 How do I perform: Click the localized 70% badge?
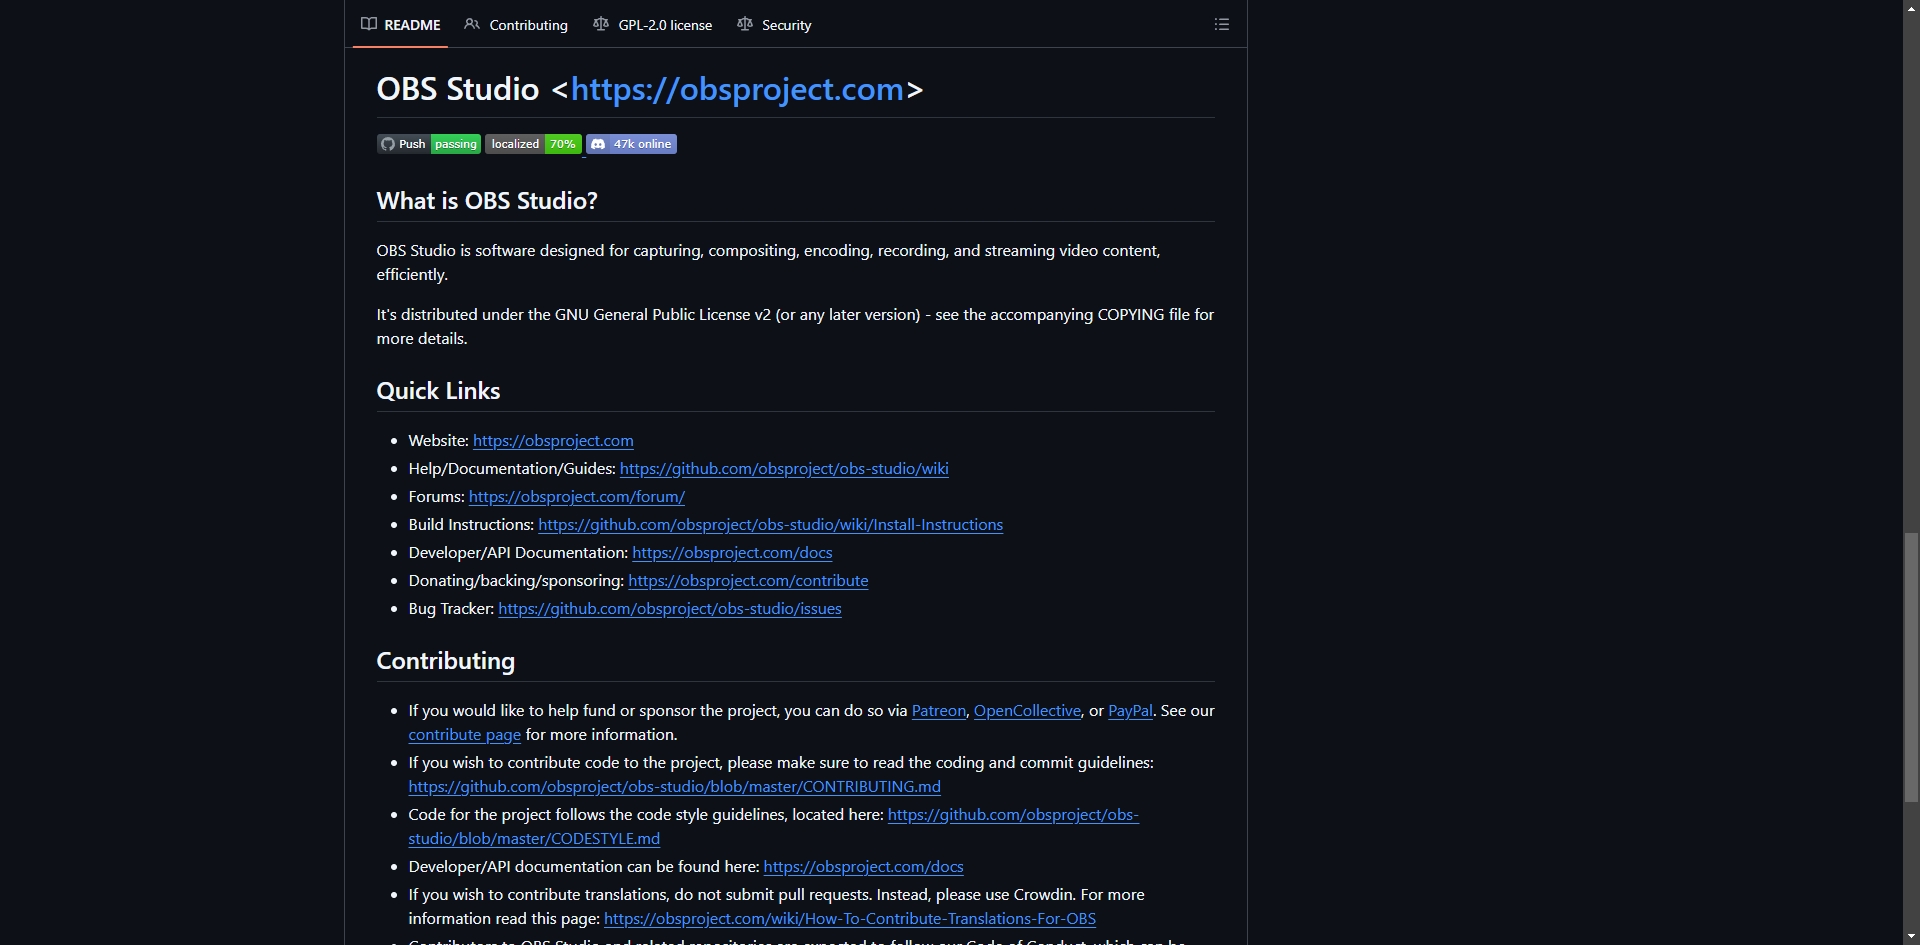(x=533, y=144)
